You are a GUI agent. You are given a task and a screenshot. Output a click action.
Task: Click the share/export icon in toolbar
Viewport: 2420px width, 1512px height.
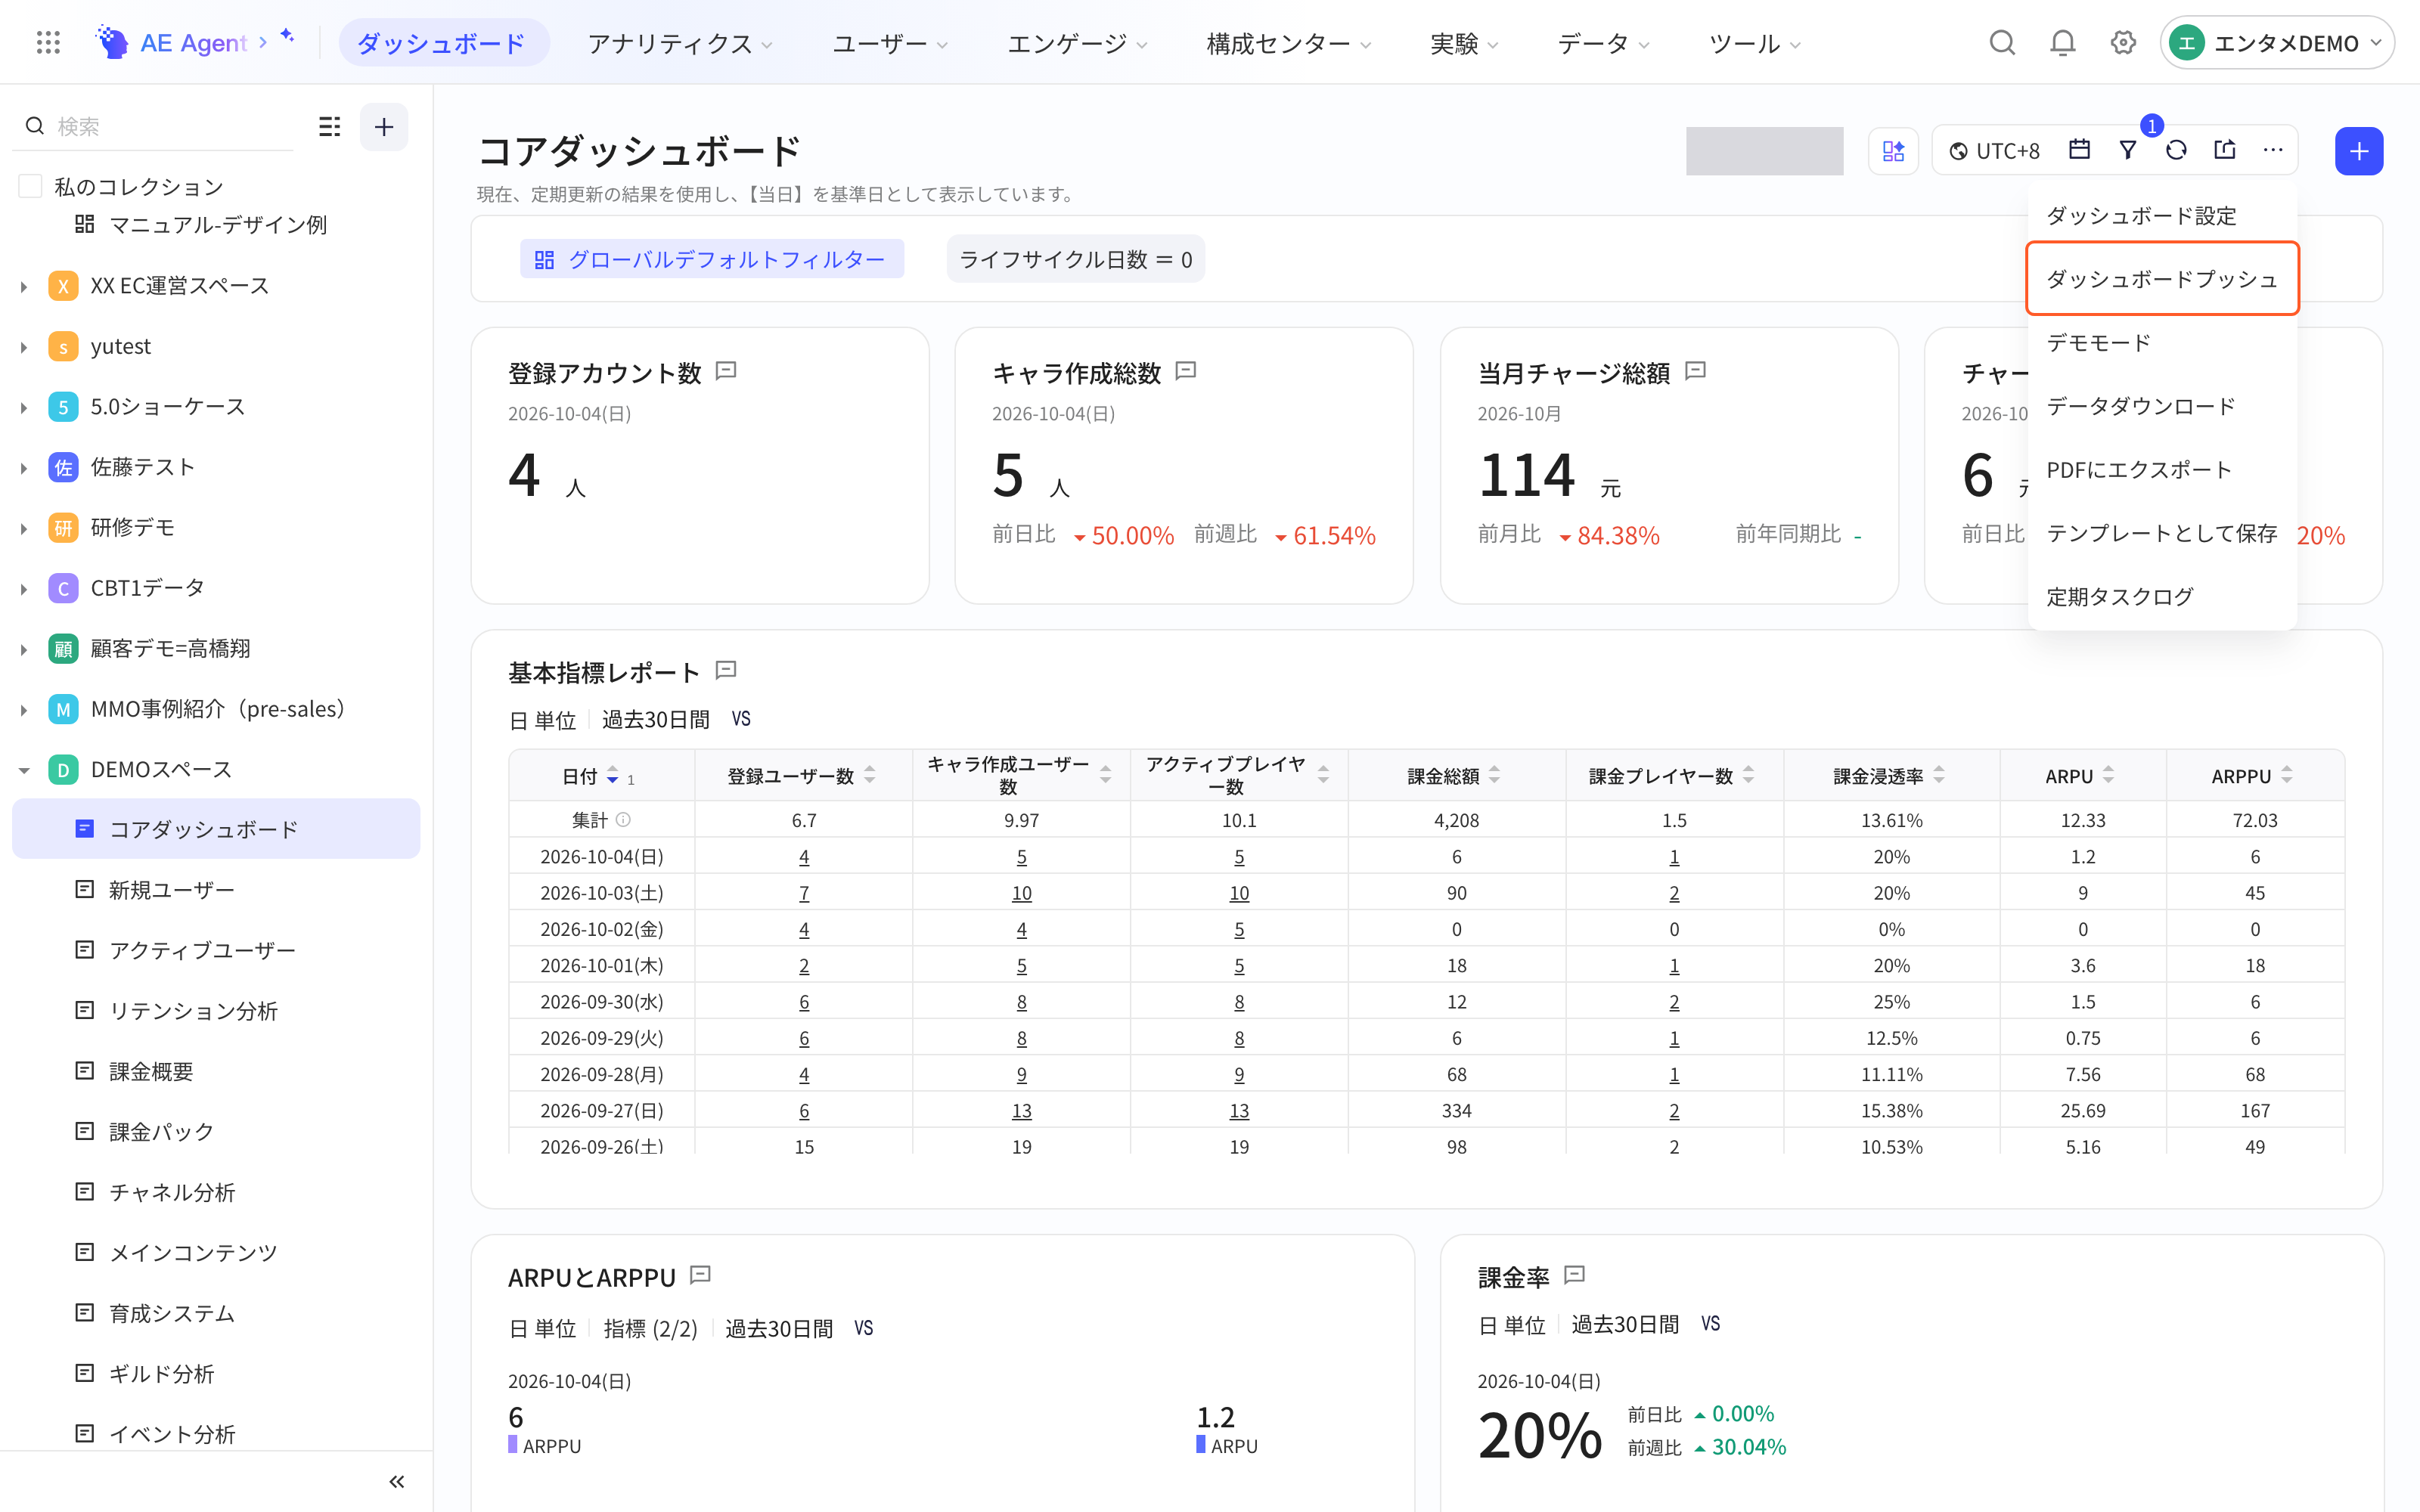pos(2224,150)
